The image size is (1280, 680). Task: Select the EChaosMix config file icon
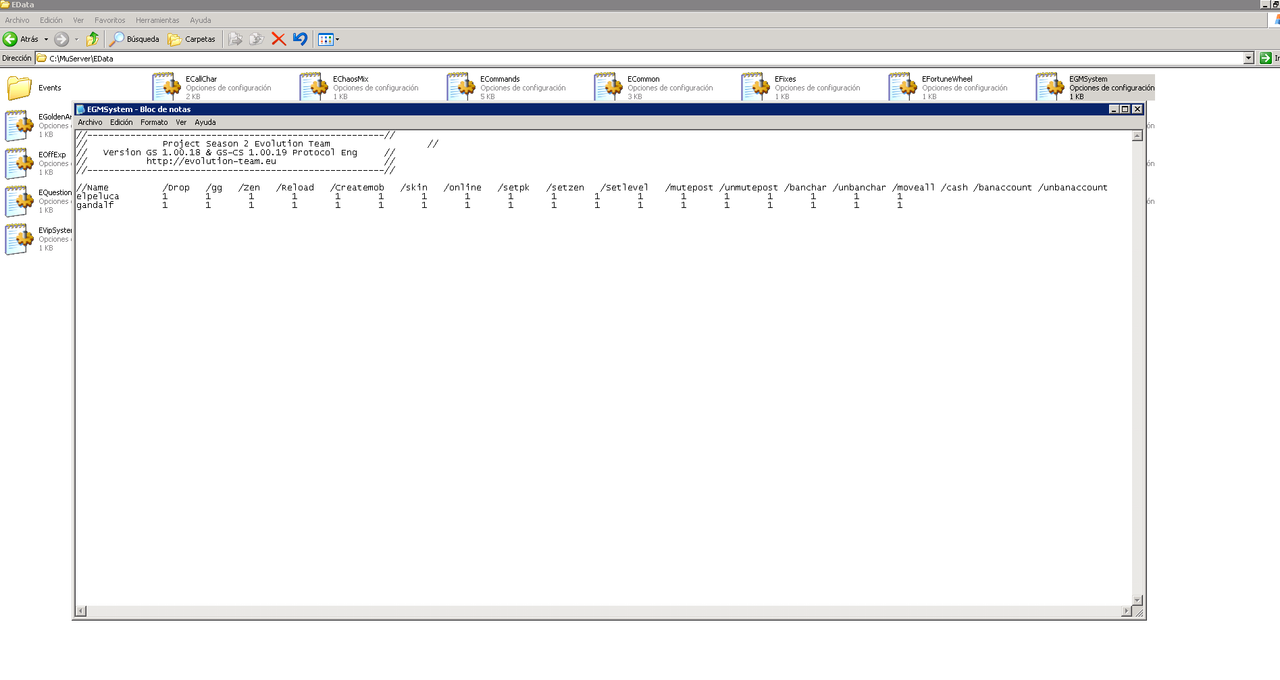[314, 87]
